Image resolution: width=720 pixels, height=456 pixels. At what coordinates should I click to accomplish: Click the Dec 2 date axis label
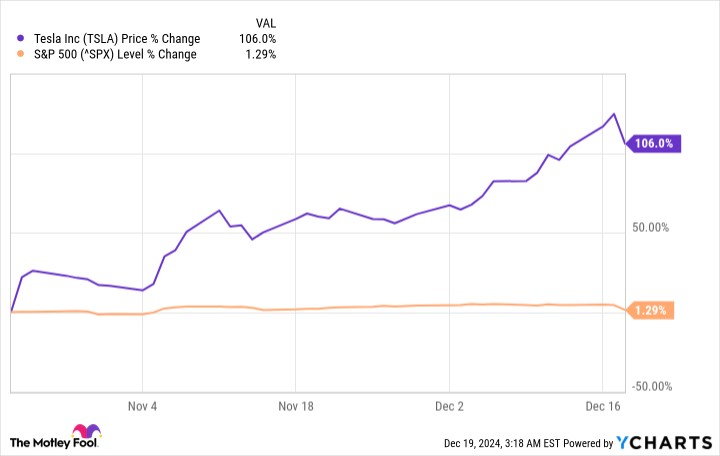tap(449, 406)
